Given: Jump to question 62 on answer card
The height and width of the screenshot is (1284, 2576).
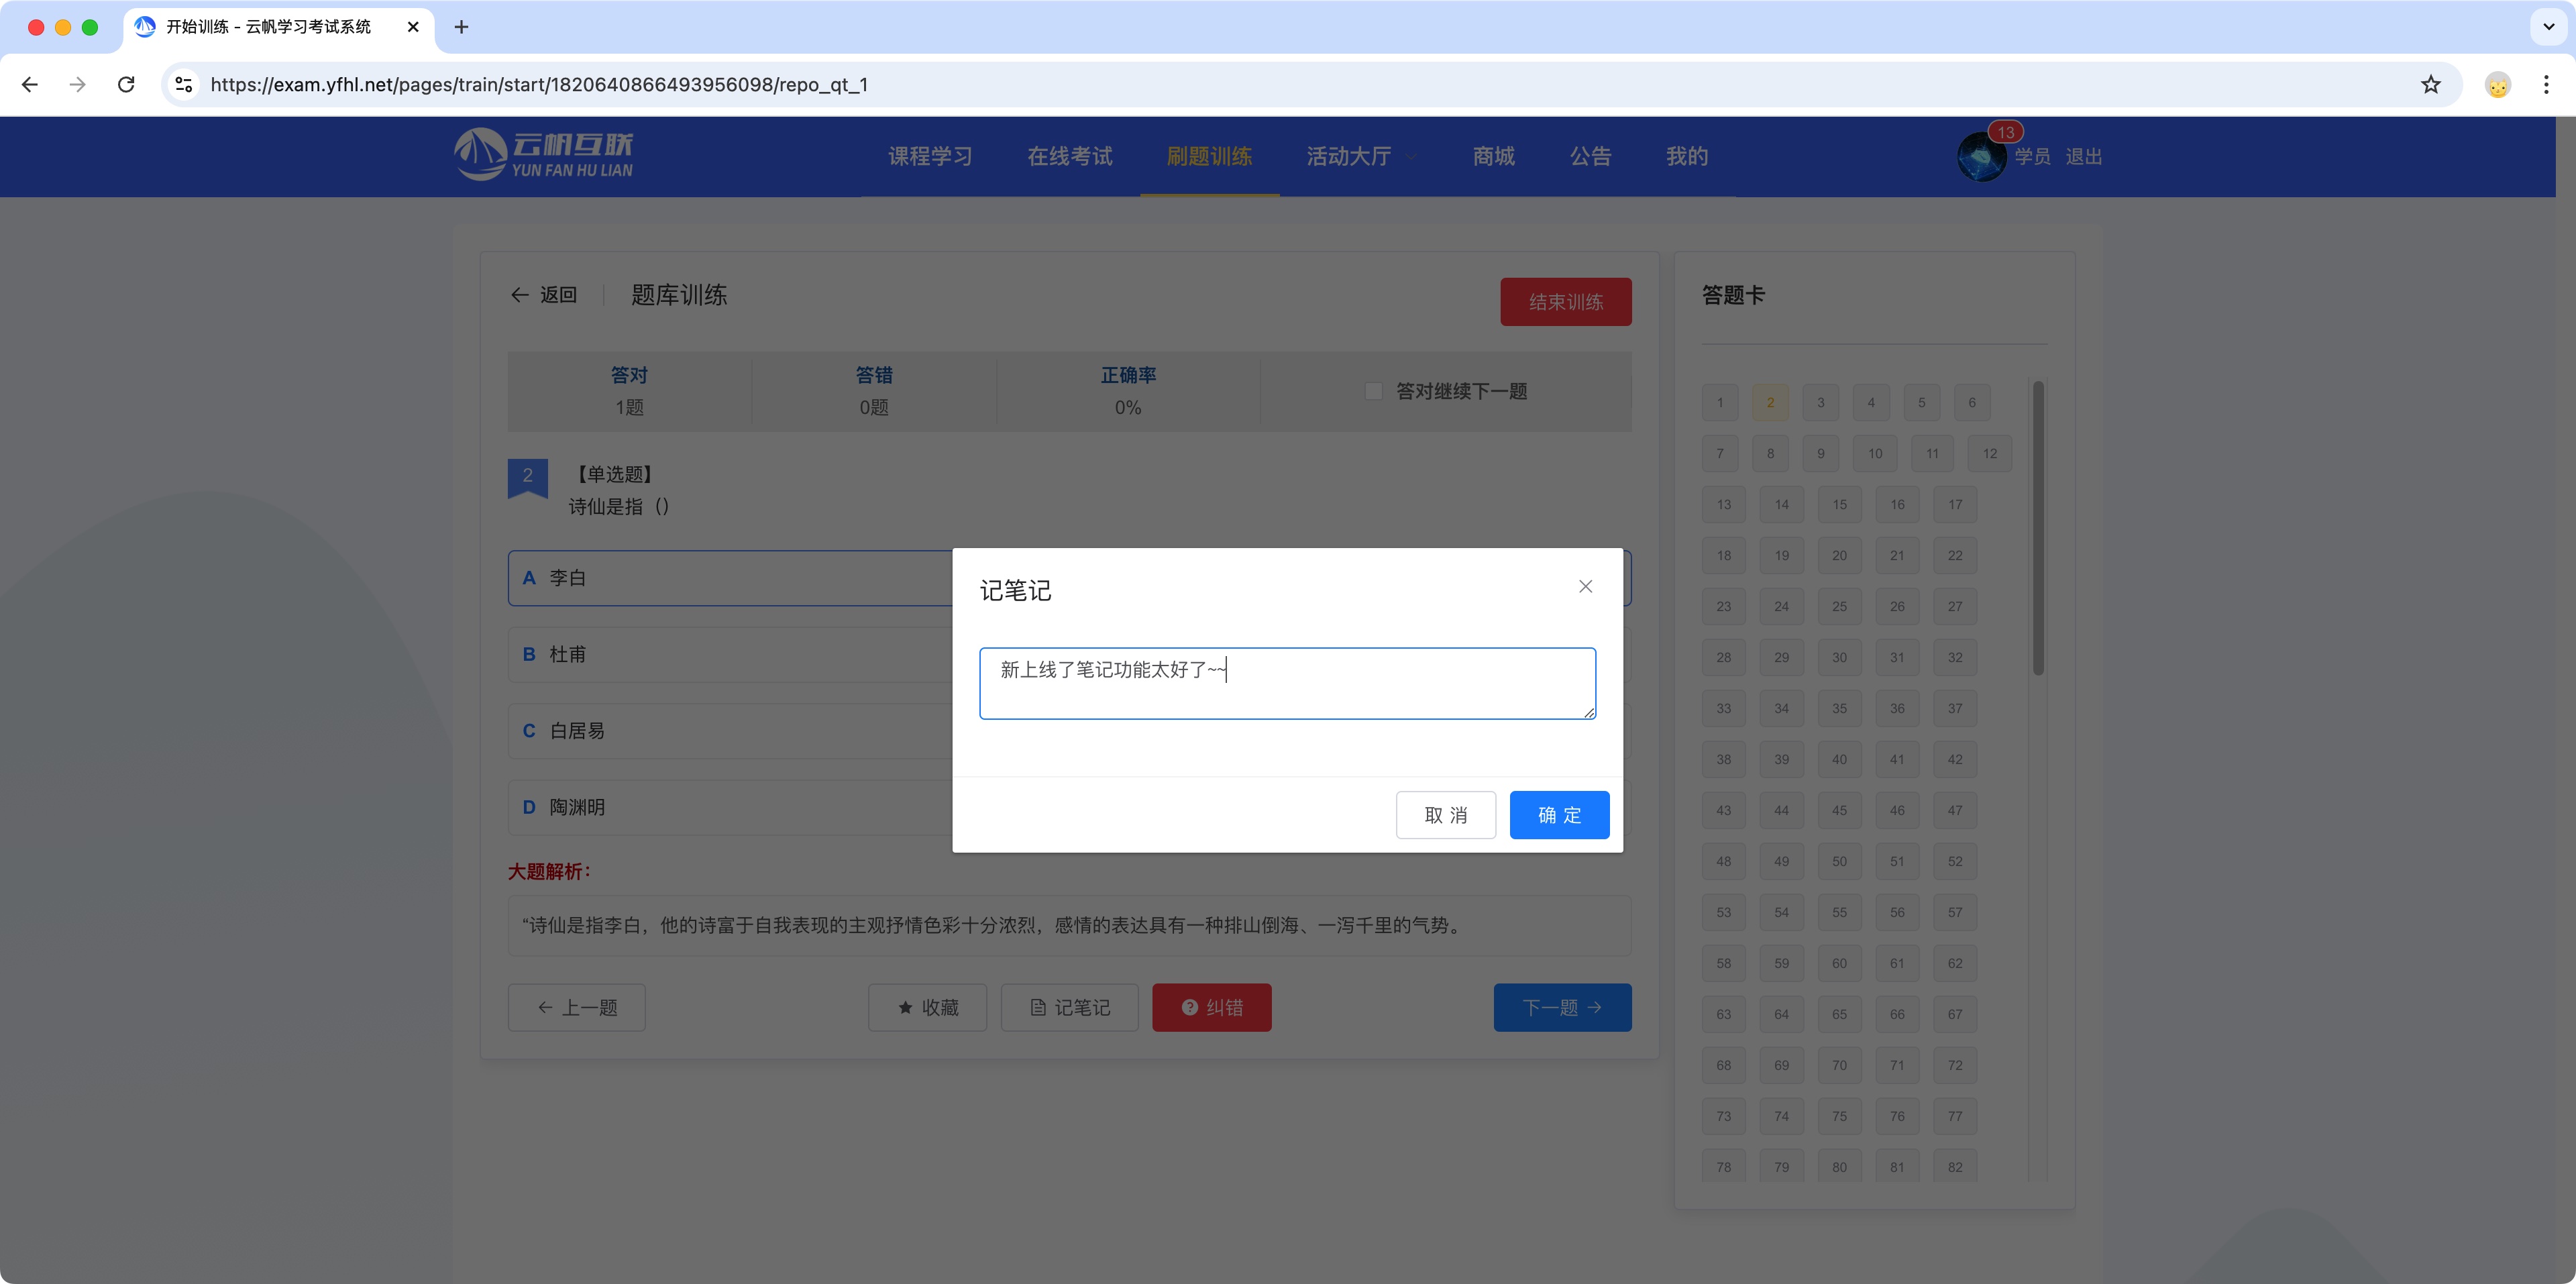Looking at the screenshot, I should (x=1954, y=963).
